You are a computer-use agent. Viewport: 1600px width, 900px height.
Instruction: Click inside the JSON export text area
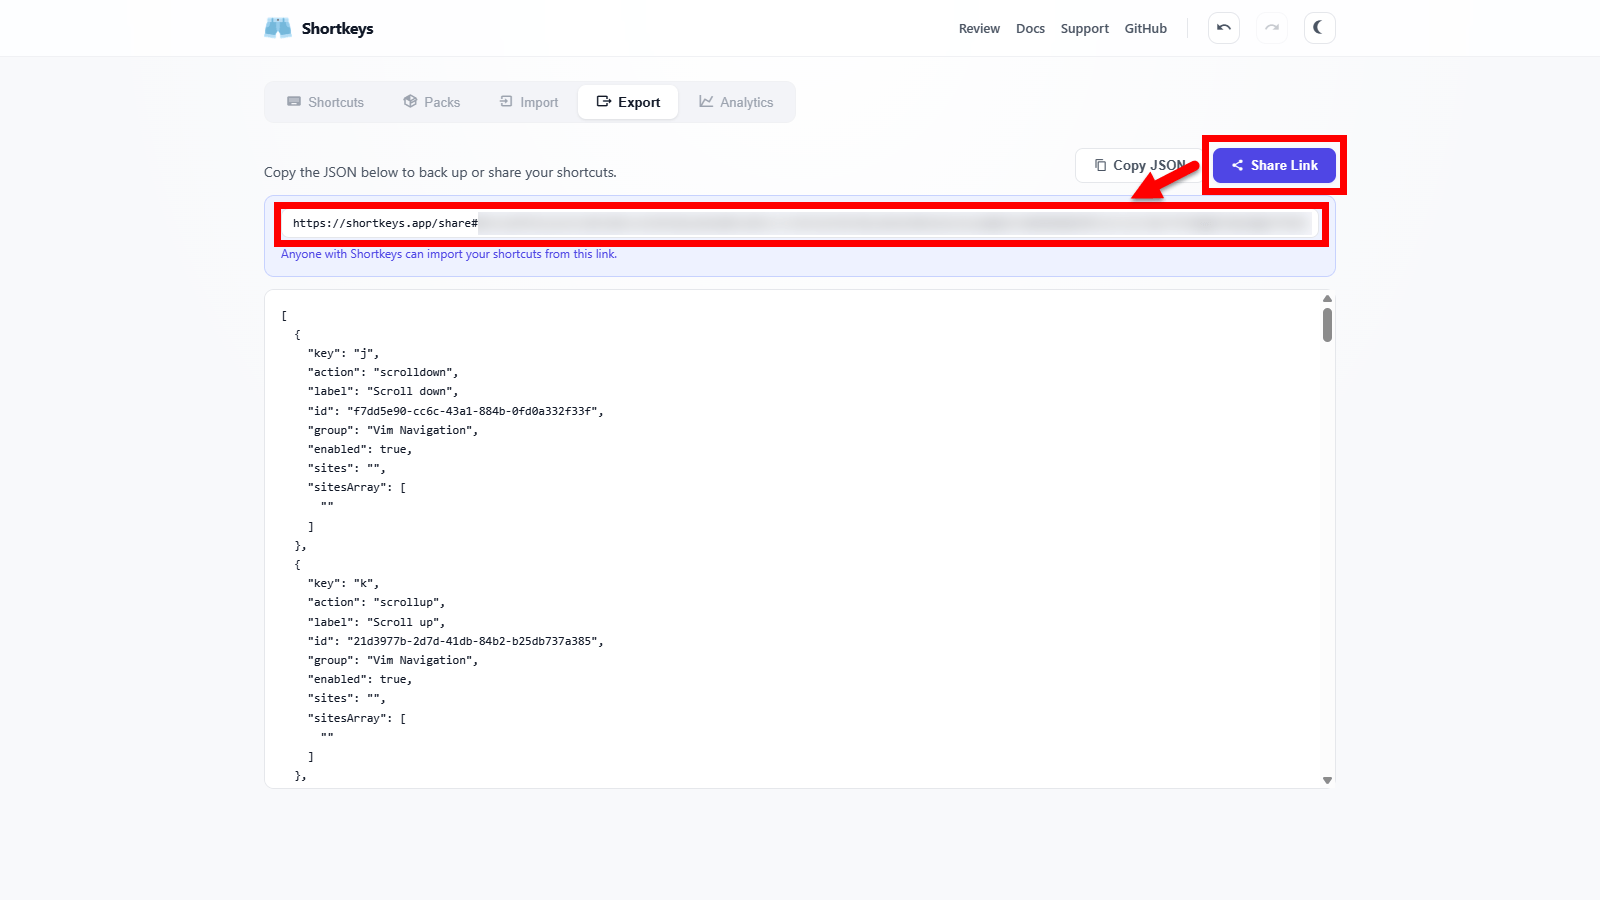click(790, 540)
